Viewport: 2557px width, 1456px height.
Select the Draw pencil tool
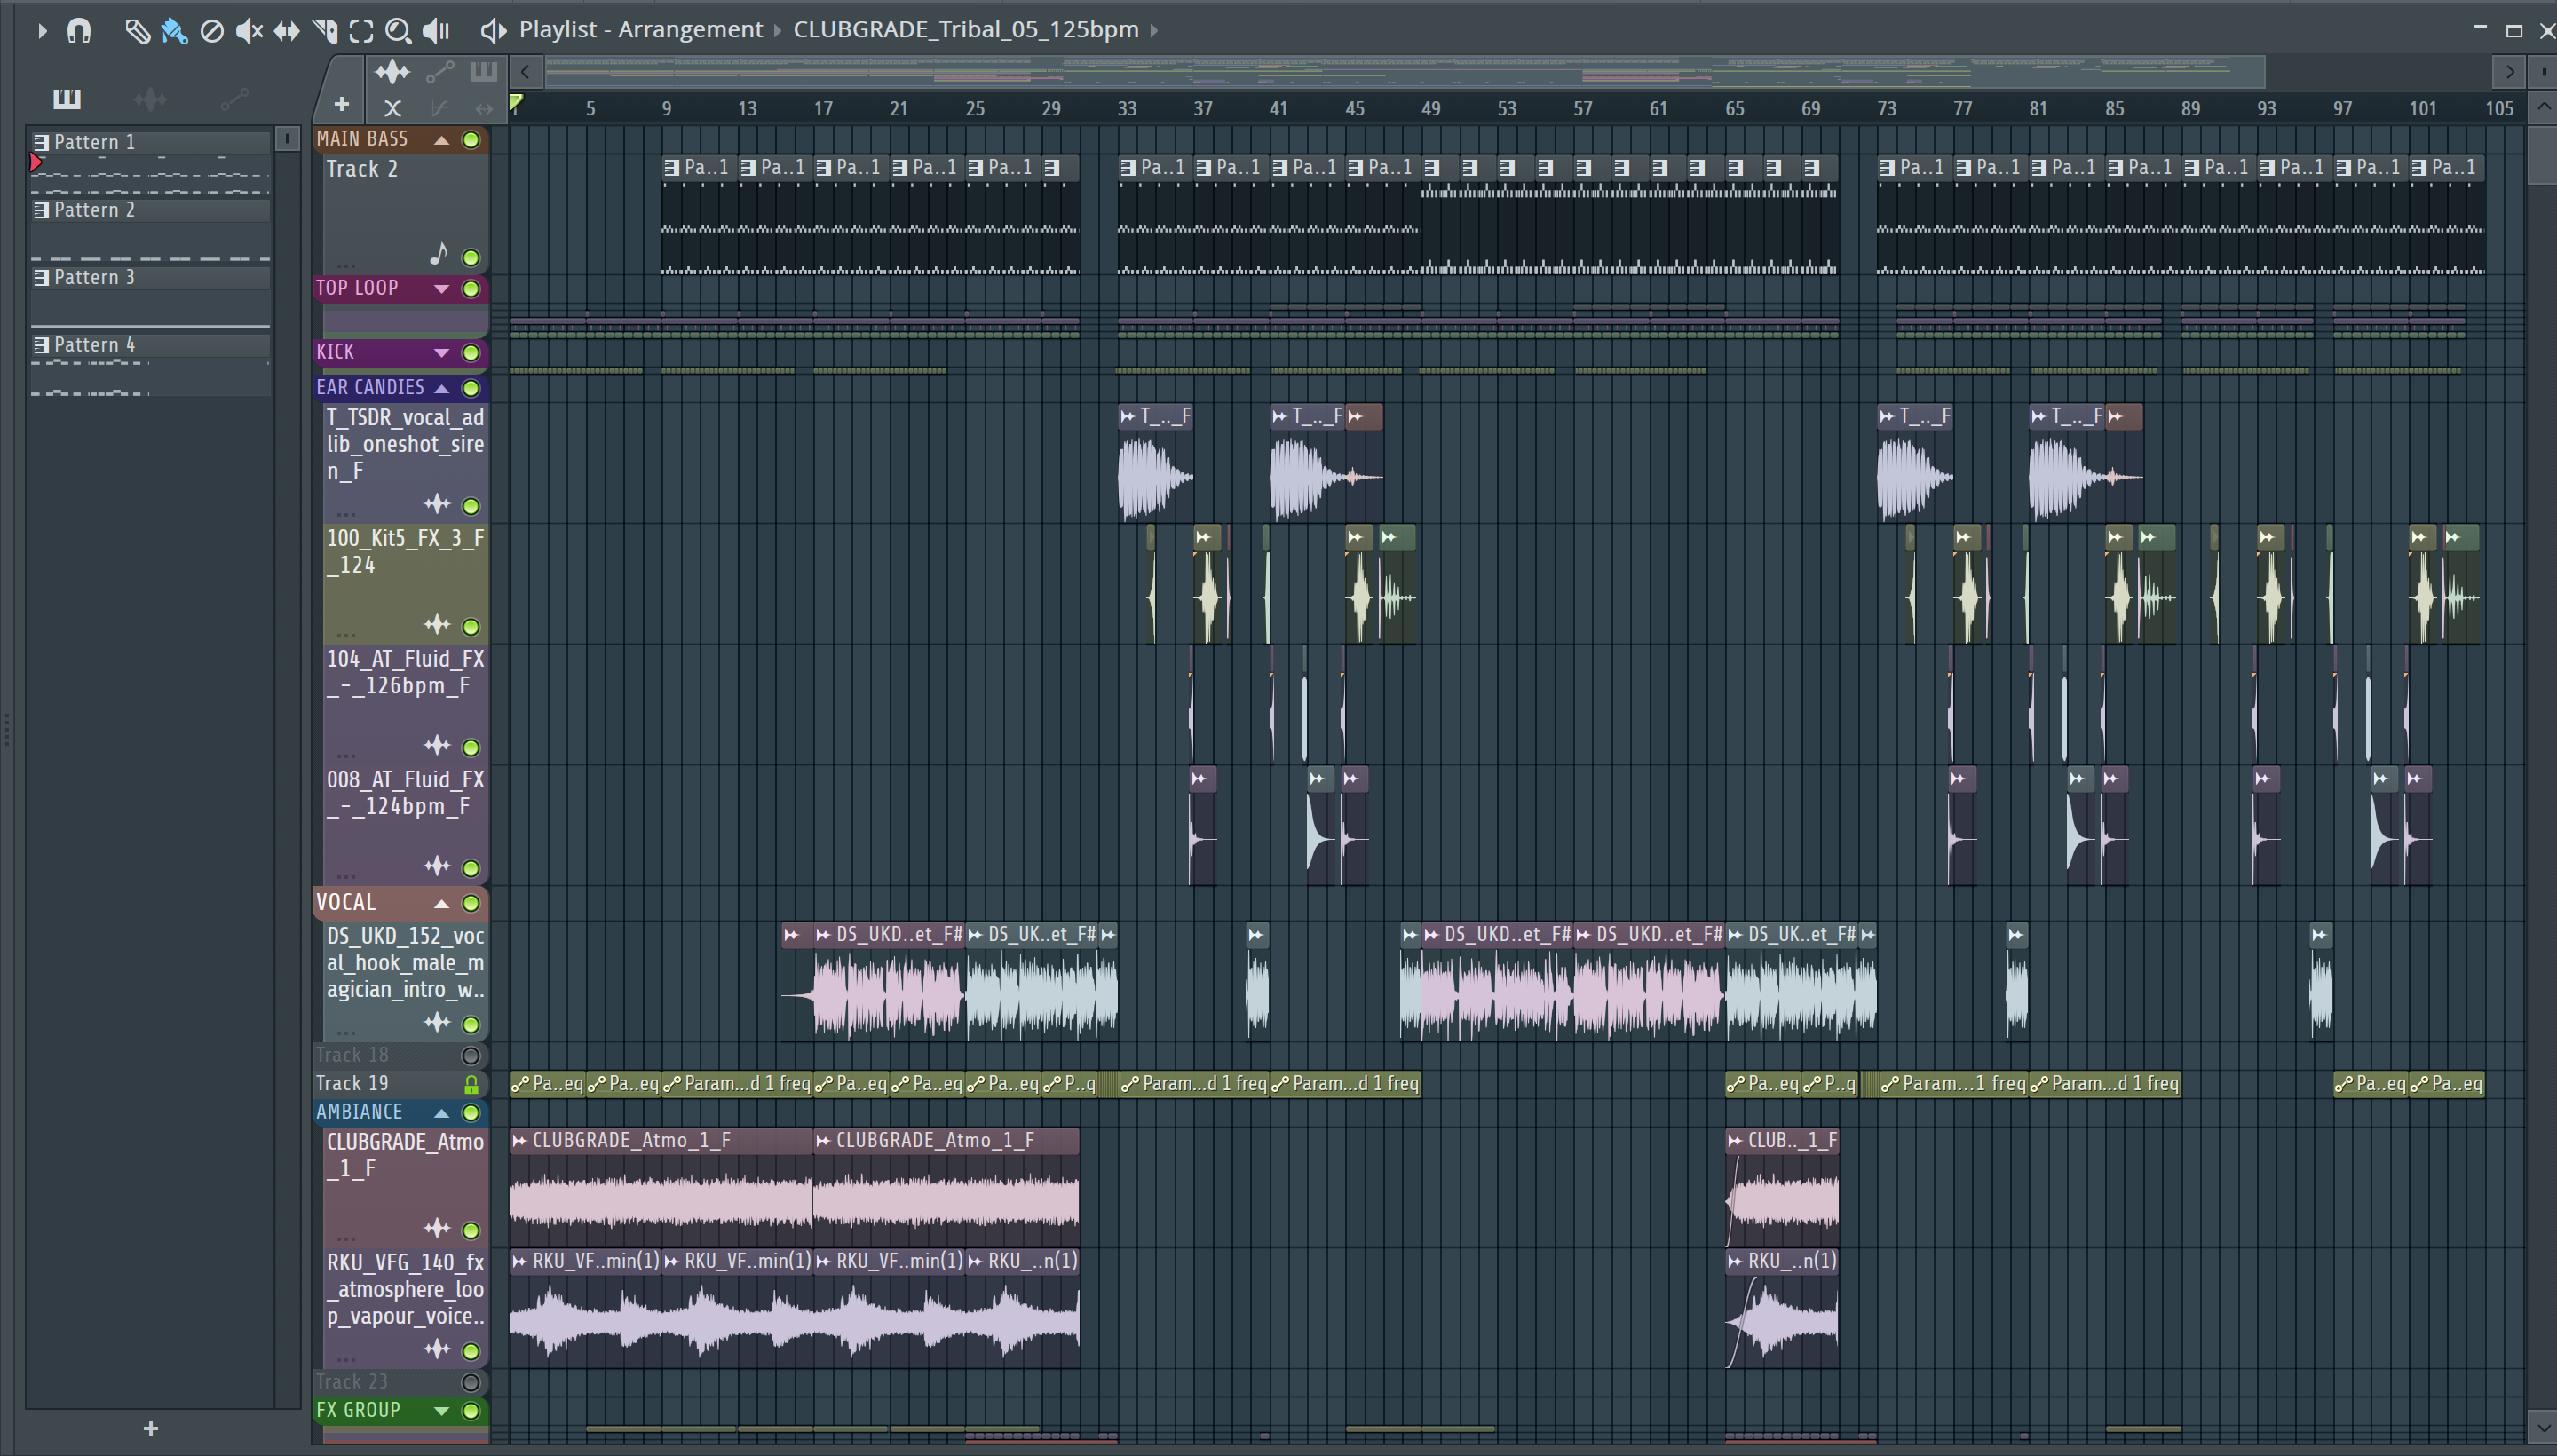pyautogui.click(x=137, y=31)
